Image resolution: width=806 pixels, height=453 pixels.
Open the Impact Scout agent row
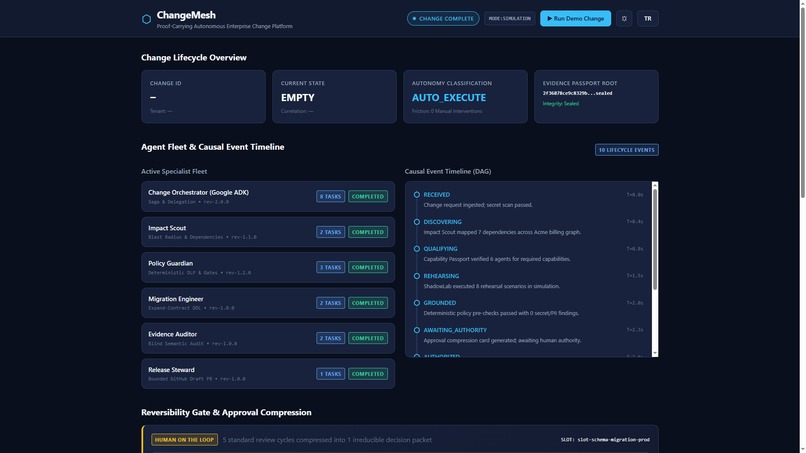[268, 232]
